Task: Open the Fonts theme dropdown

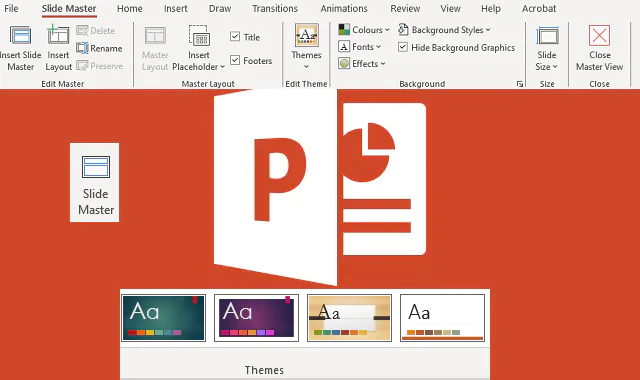Action: [x=359, y=47]
